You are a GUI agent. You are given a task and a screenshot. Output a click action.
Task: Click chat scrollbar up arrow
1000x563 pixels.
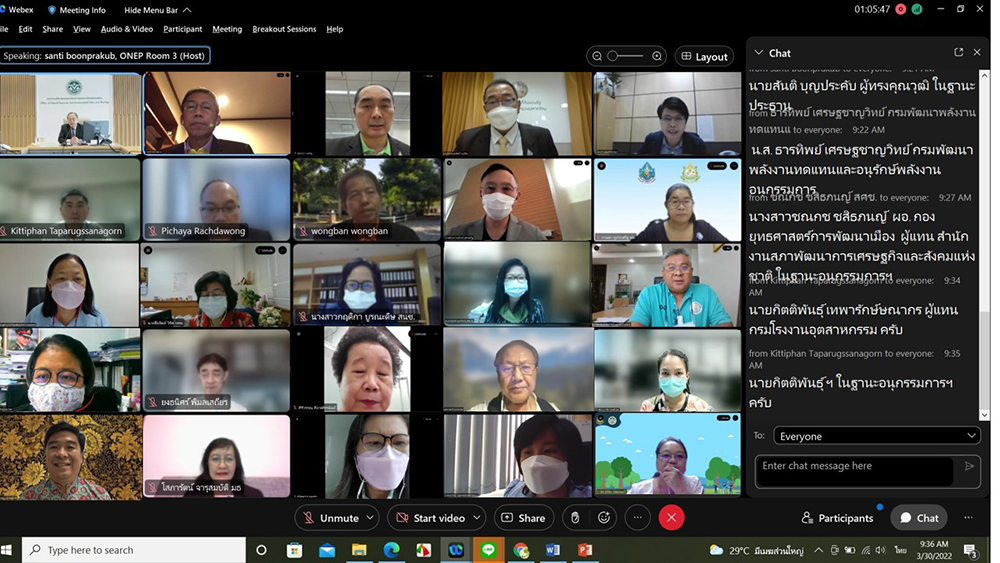pos(984,75)
